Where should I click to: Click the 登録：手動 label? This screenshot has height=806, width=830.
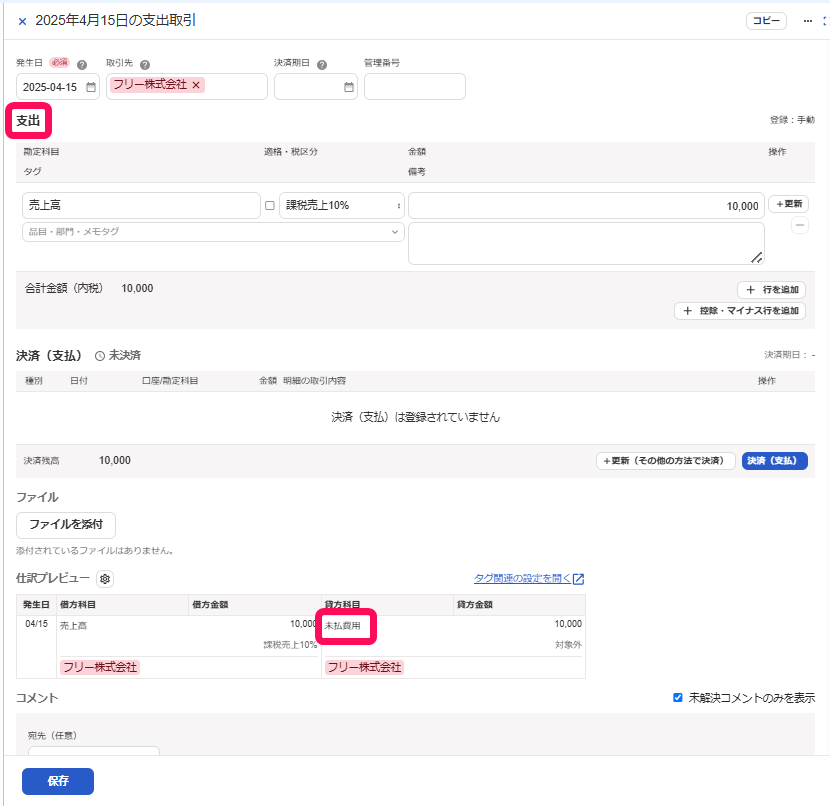792,120
